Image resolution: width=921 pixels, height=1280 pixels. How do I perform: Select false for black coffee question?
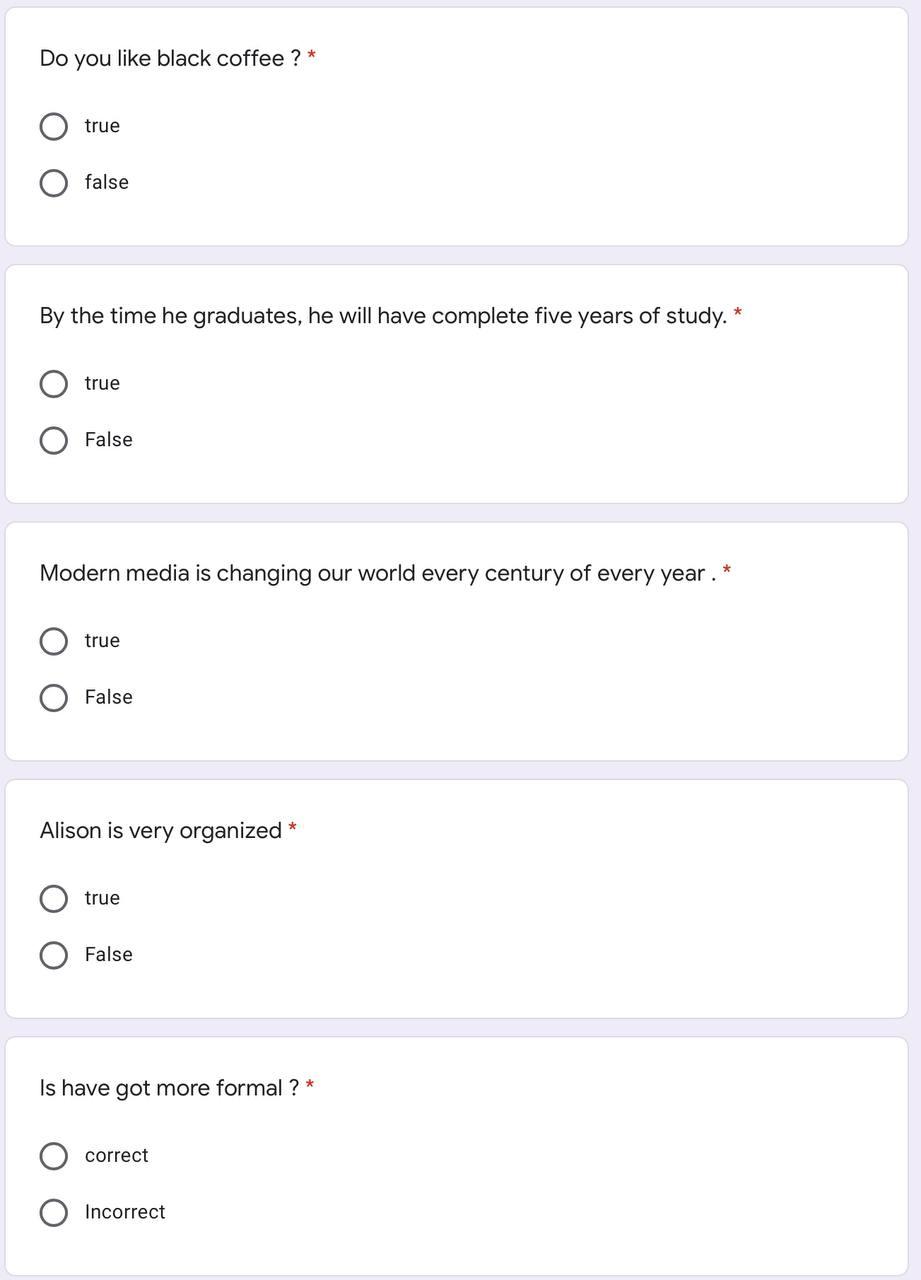(x=54, y=183)
